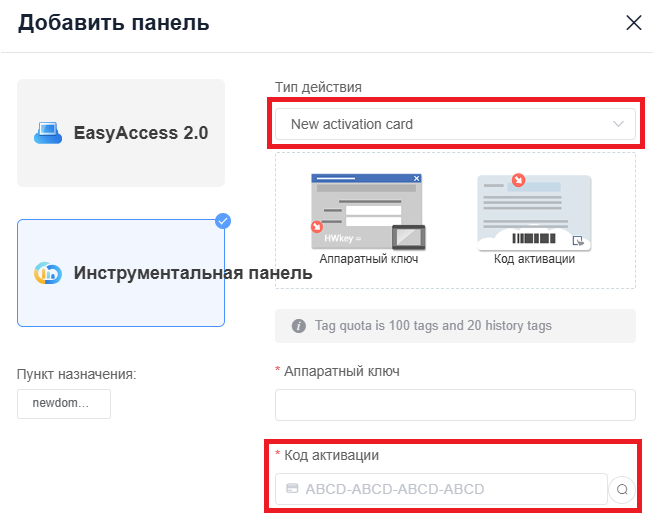Click the EasyAccess 2.0 laptop icon
This screenshot has width=659, height=515.
49,133
